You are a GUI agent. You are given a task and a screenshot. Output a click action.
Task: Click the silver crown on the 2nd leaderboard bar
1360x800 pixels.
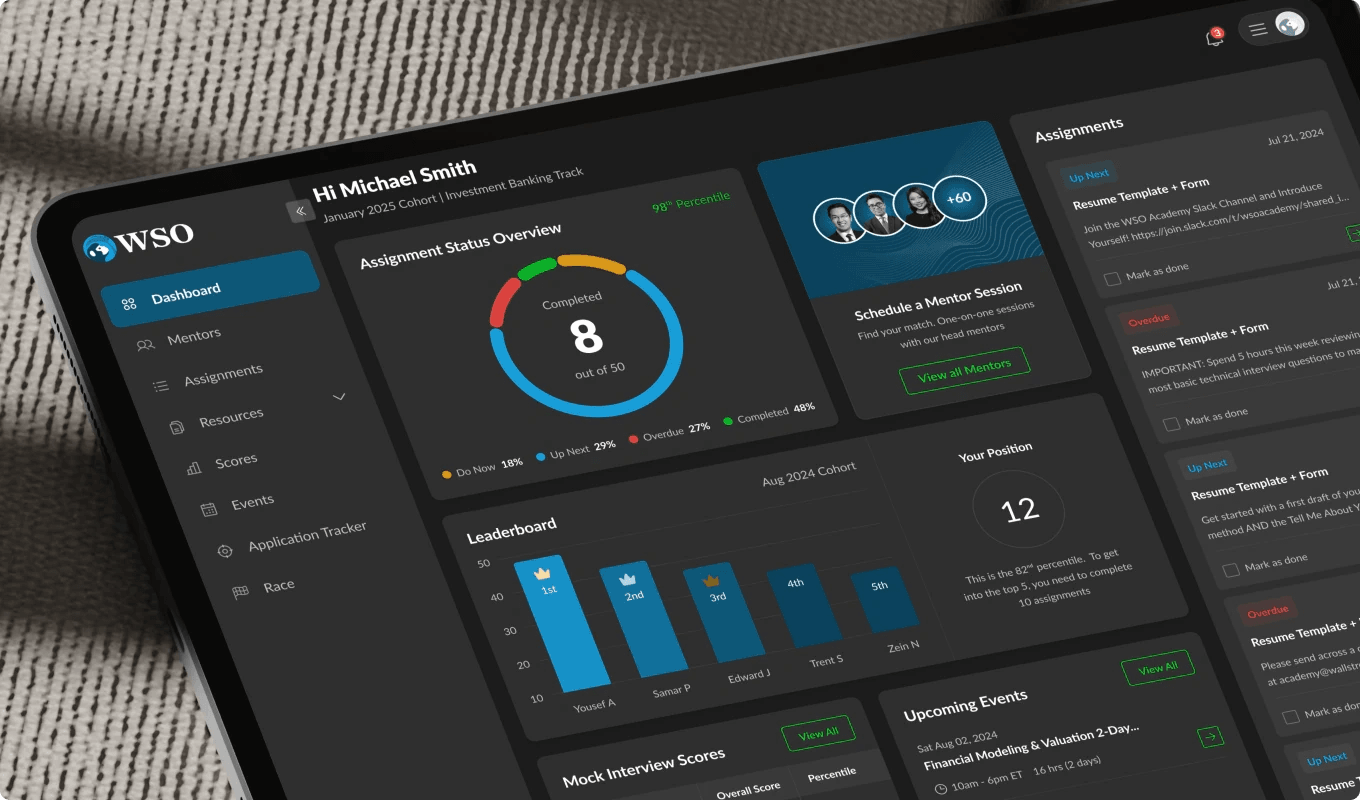tap(628, 579)
